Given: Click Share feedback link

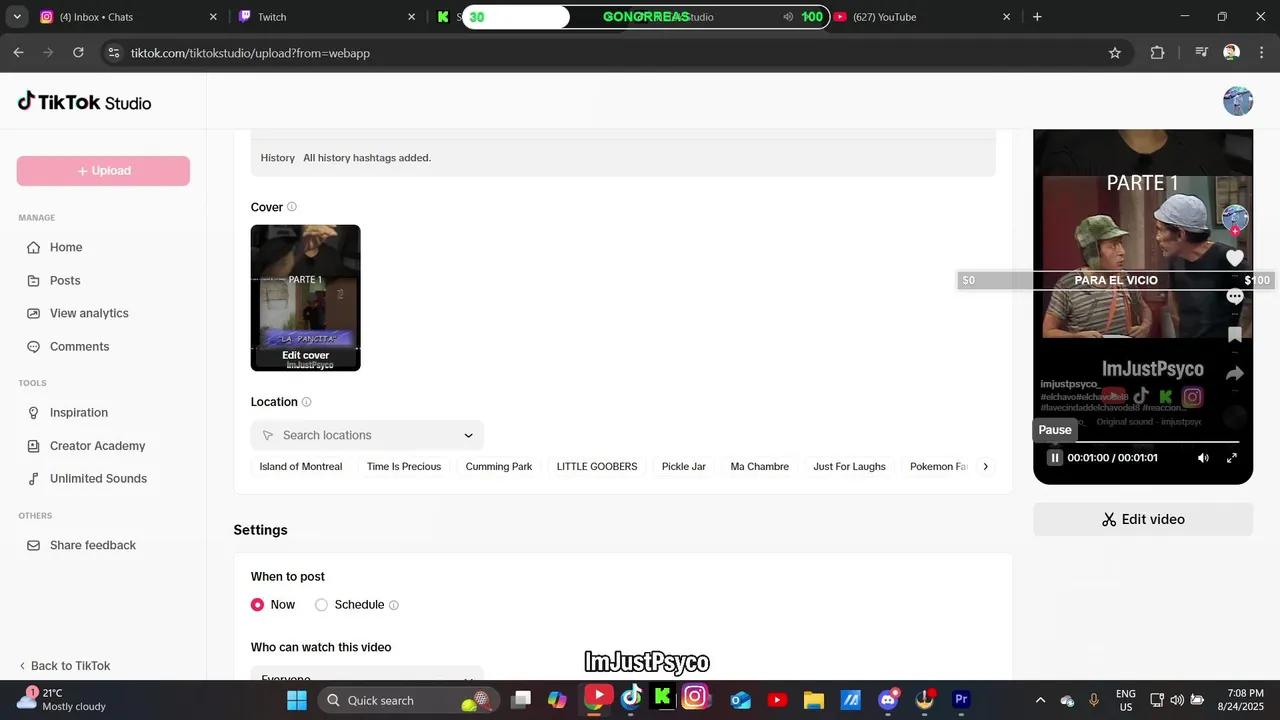Looking at the screenshot, I should [x=92, y=545].
